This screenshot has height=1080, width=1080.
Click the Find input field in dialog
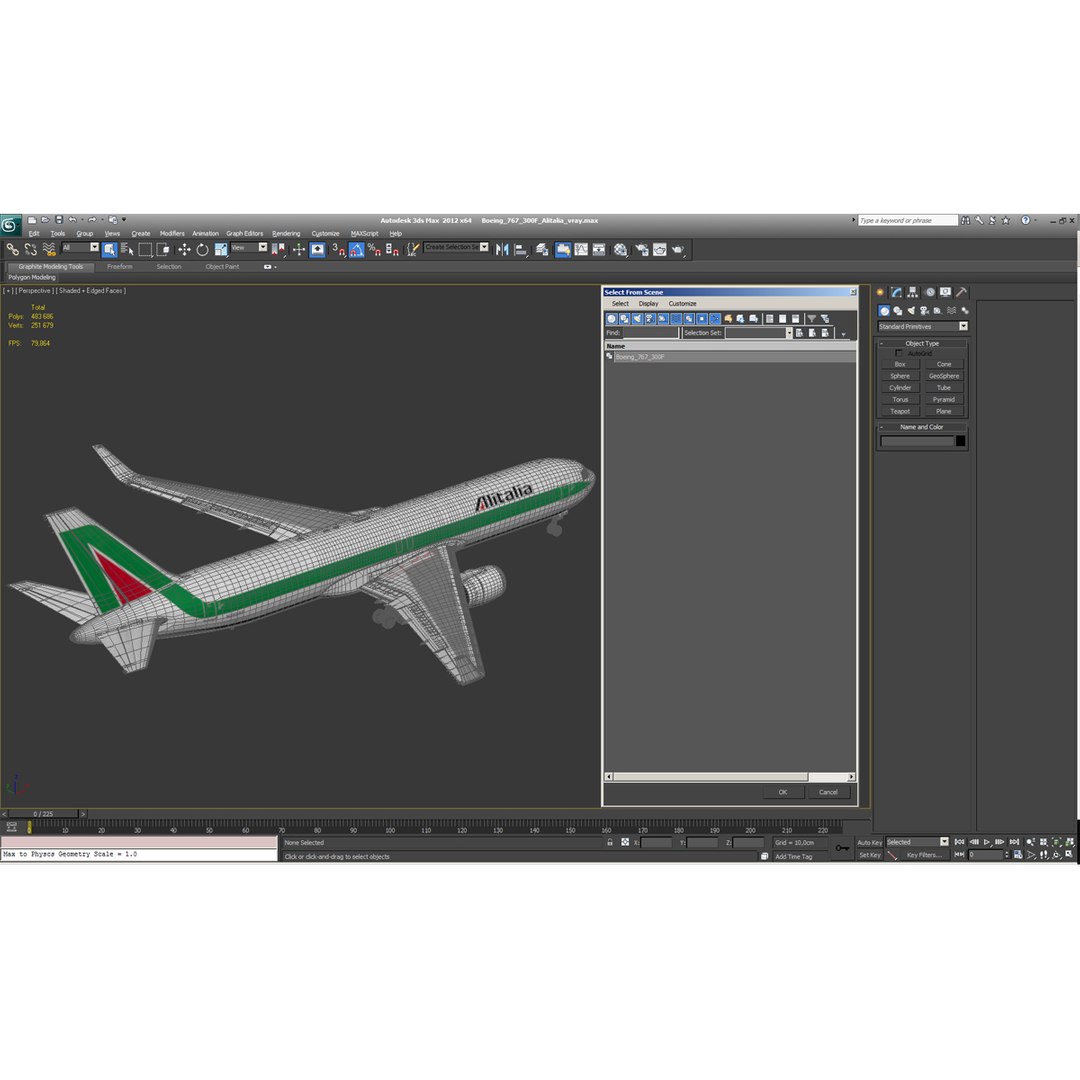pyautogui.click(x=651, y=333)
